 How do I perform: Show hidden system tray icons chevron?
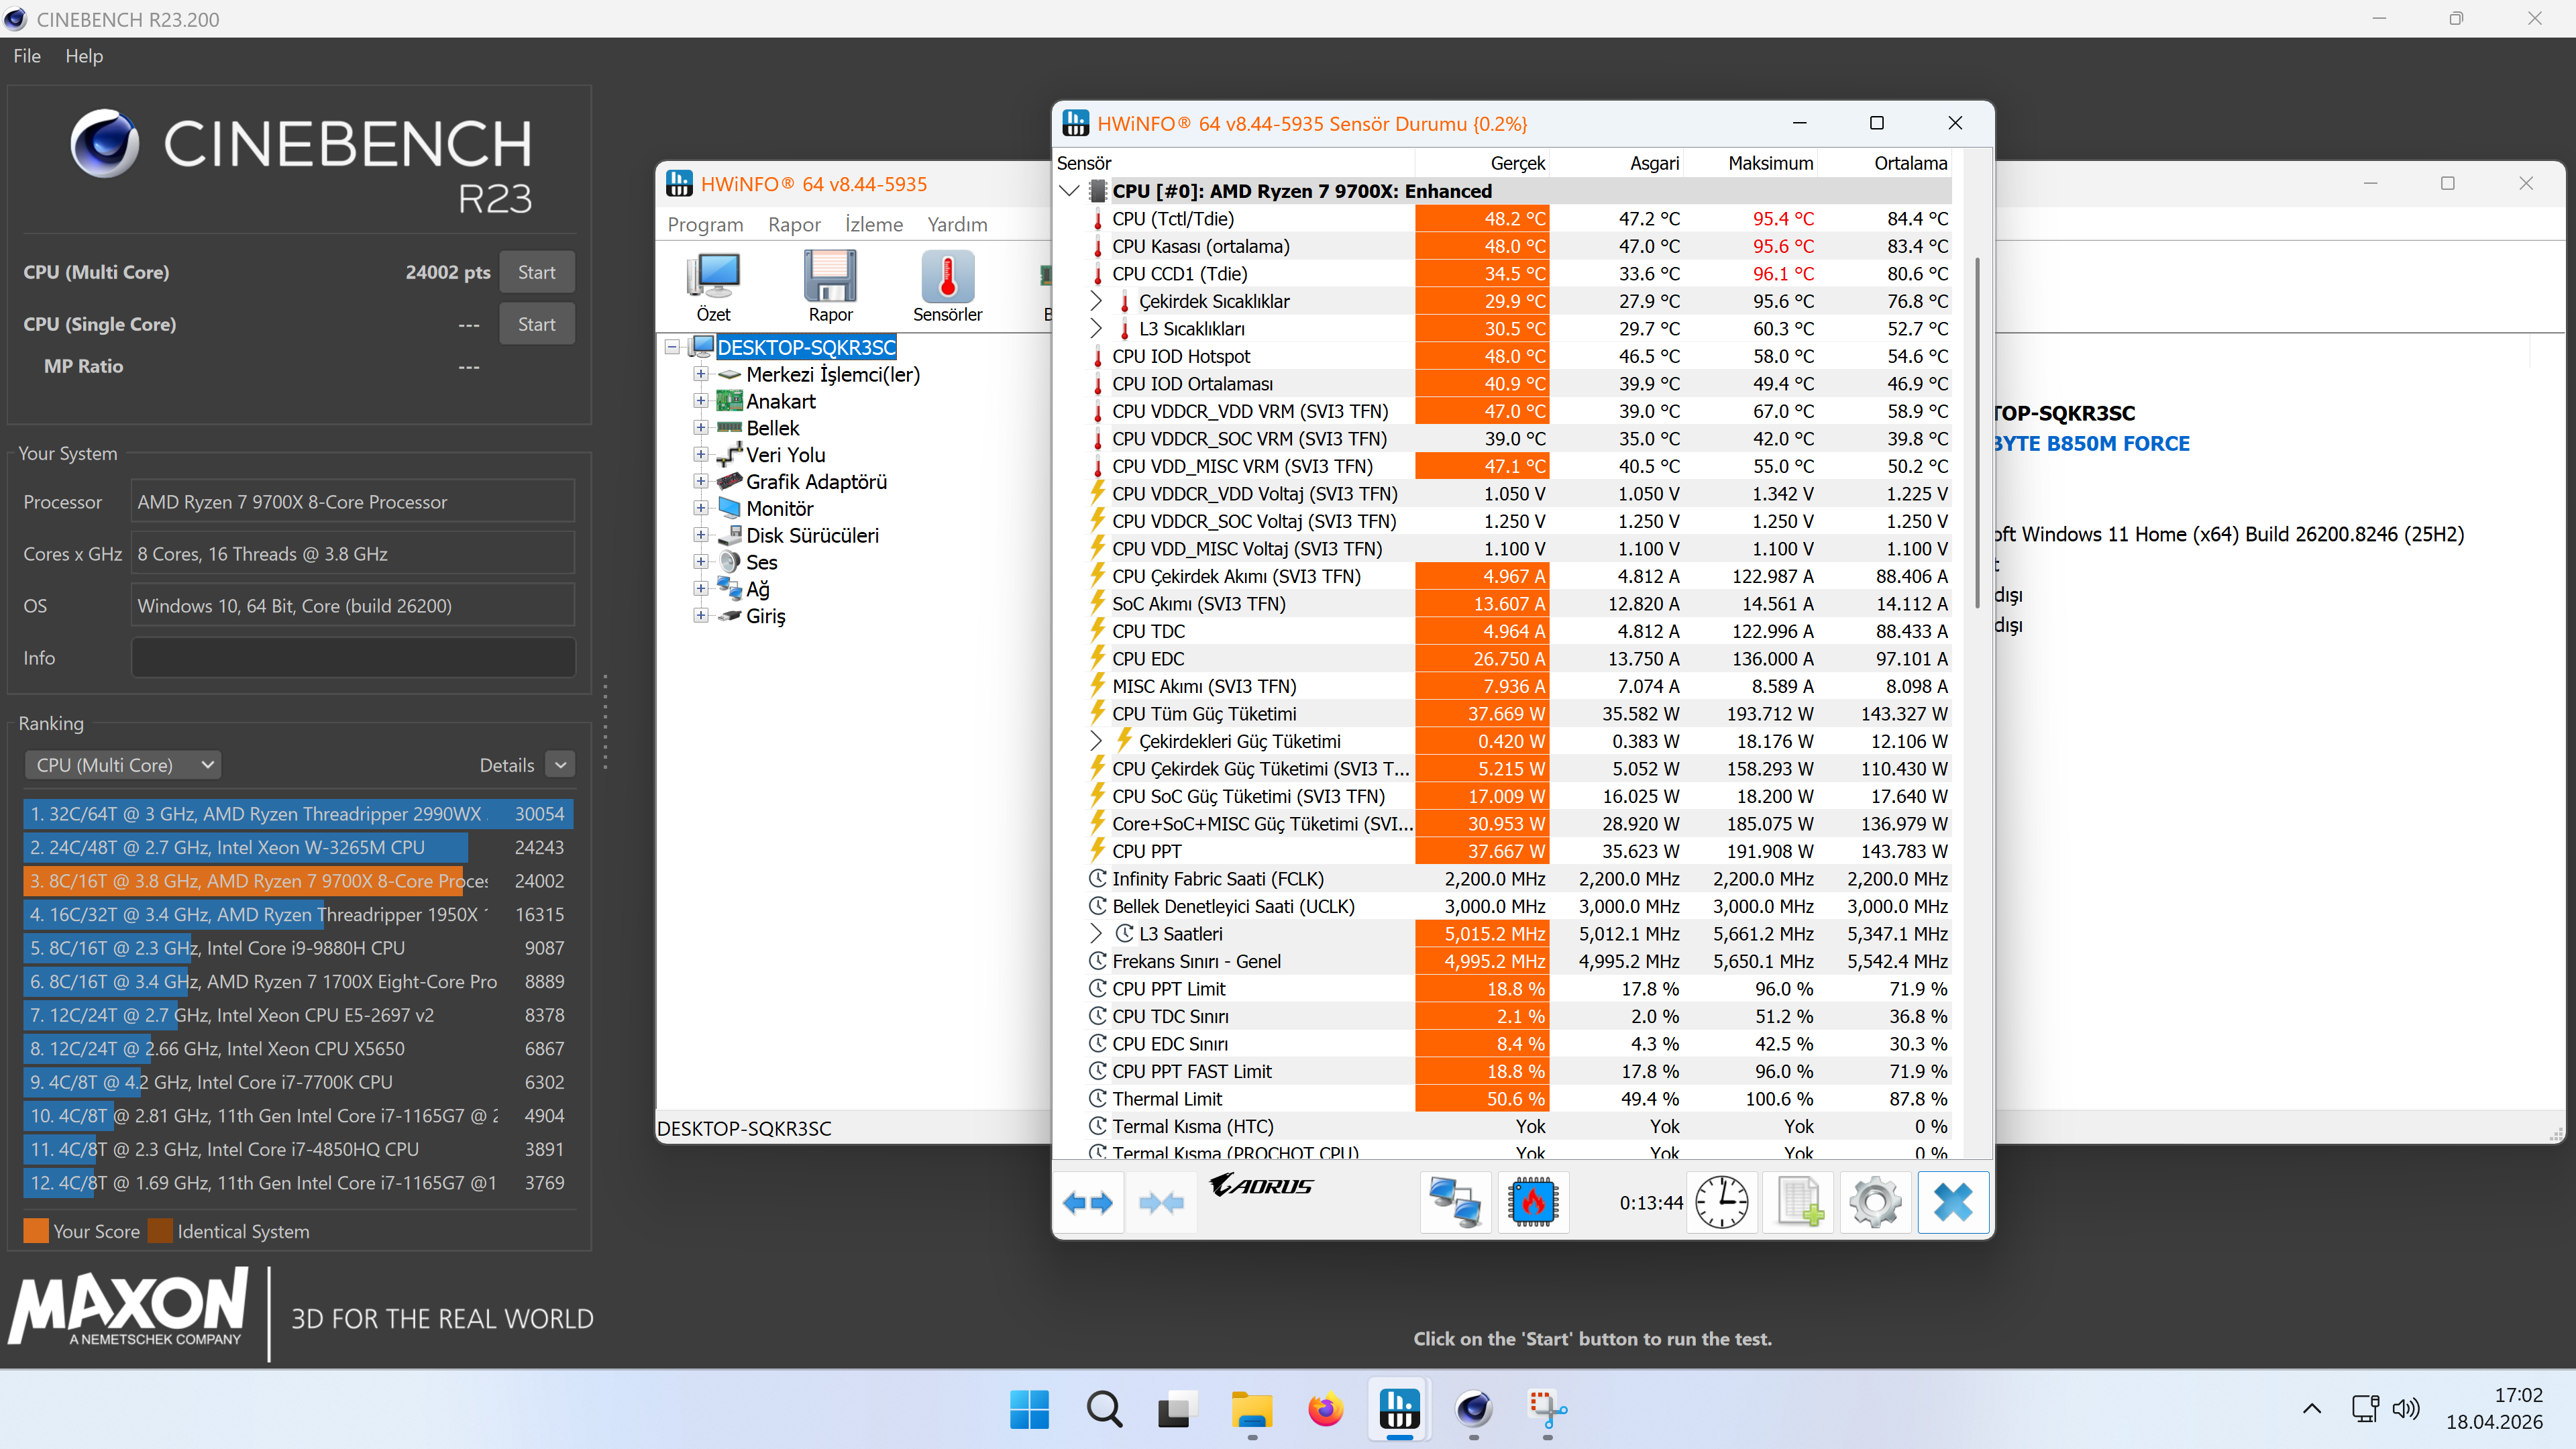tap(2312, 1408)
